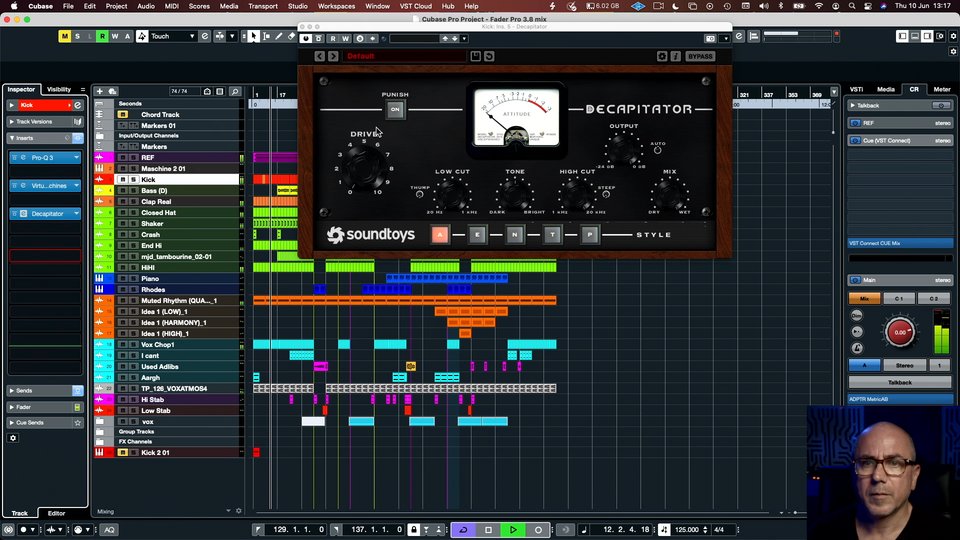Toggle global Write W automation button
The width and height of the screenshot is (960, 540).
point(114,37)
